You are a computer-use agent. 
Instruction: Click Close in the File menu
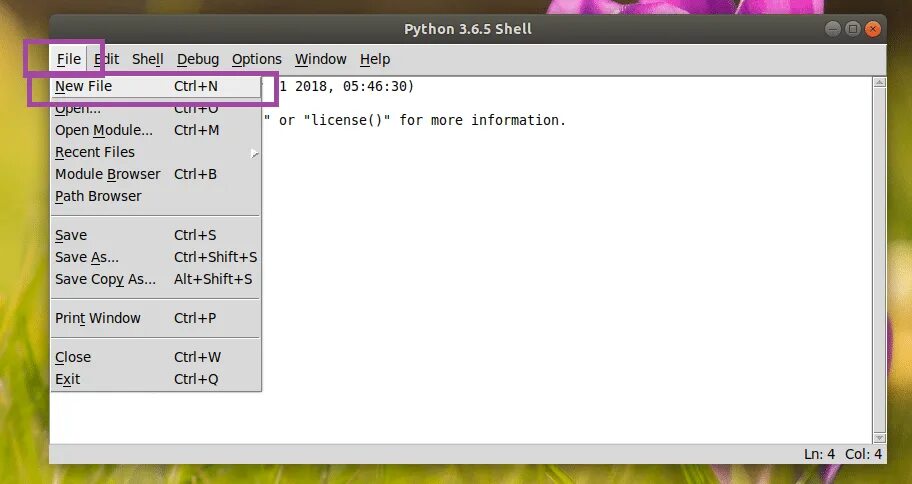coord(156,357)
